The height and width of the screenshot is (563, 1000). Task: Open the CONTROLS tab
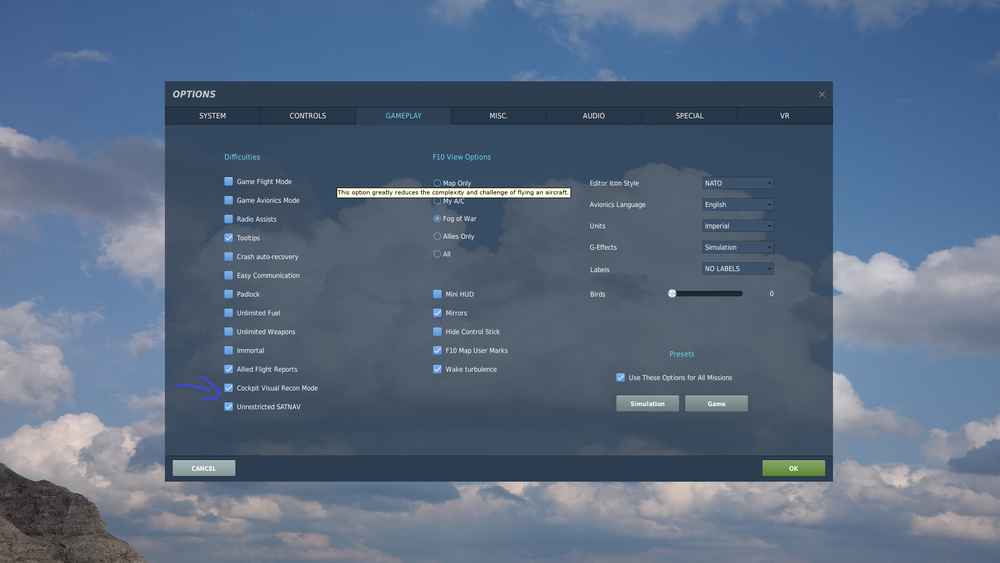click(308, 116)
